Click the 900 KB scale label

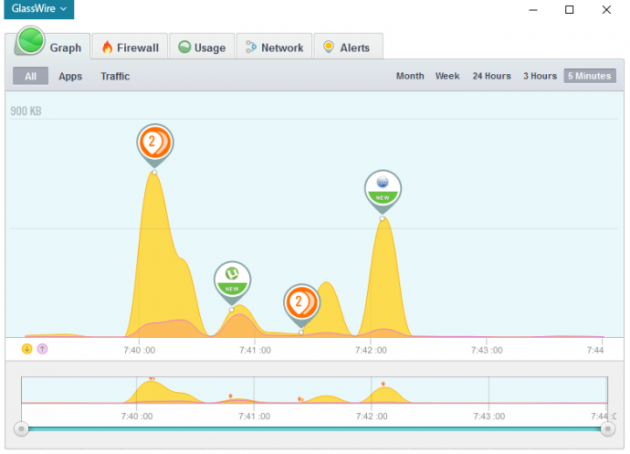[x=26, y=111]
